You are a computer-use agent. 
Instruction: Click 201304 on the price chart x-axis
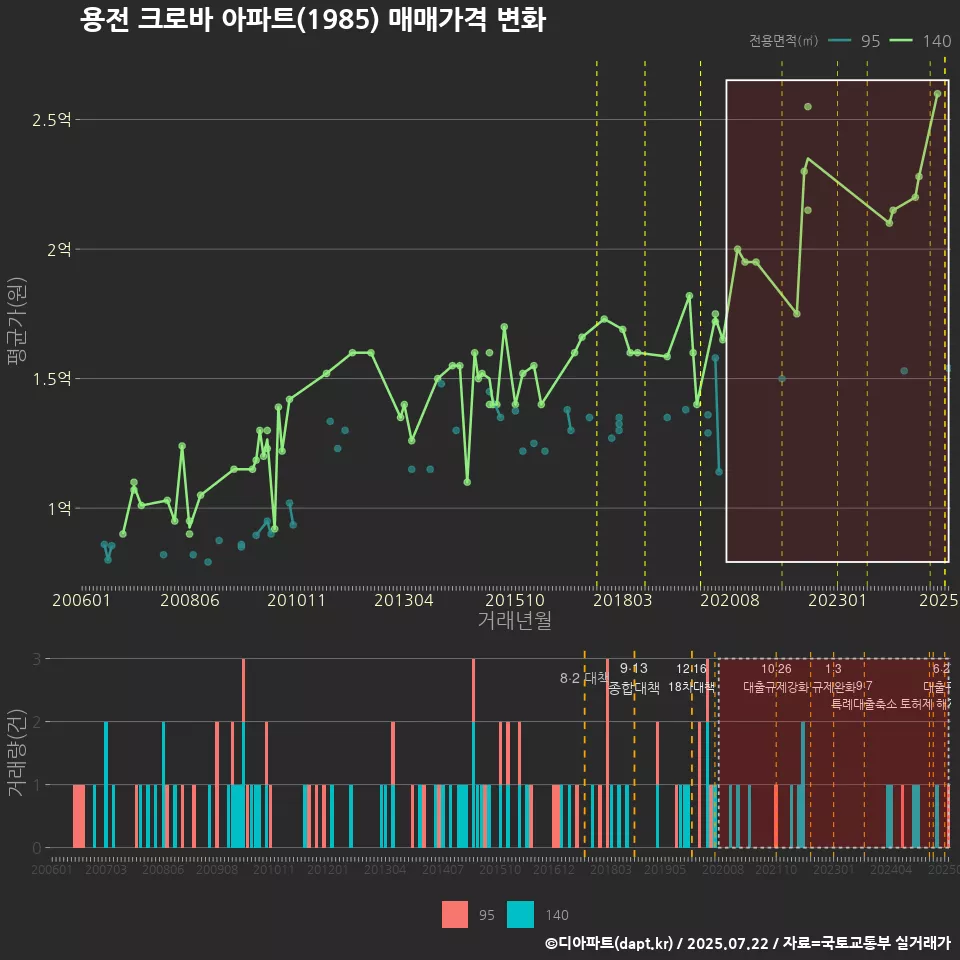tap(403, 600)
